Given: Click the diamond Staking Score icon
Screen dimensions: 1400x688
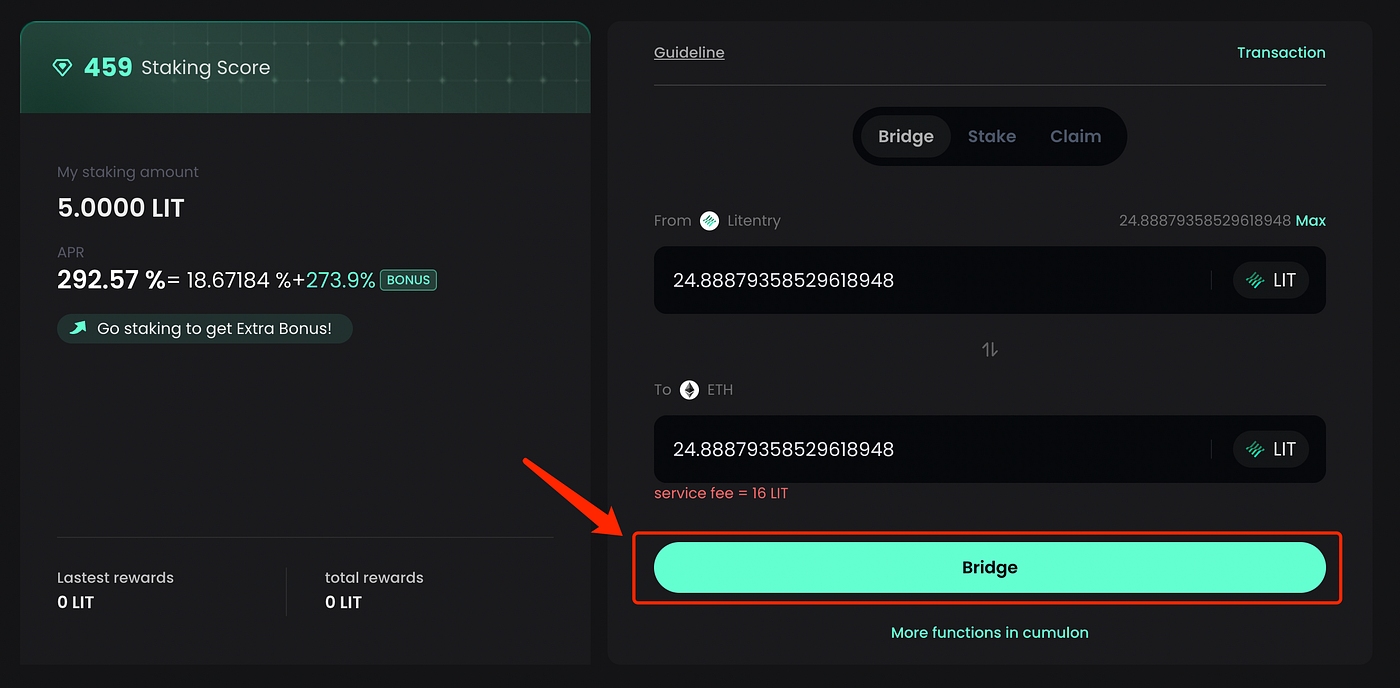Looking at the screenshot, I should pos(62,68).
